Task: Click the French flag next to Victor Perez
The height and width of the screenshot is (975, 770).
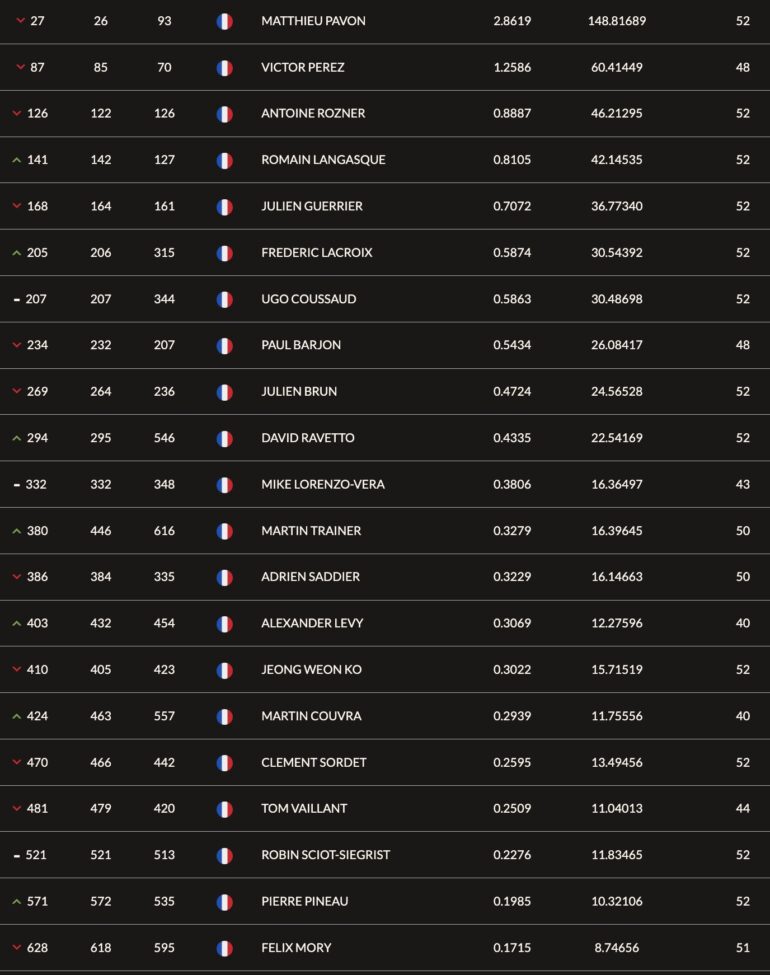Action: (x=225, y=68)
